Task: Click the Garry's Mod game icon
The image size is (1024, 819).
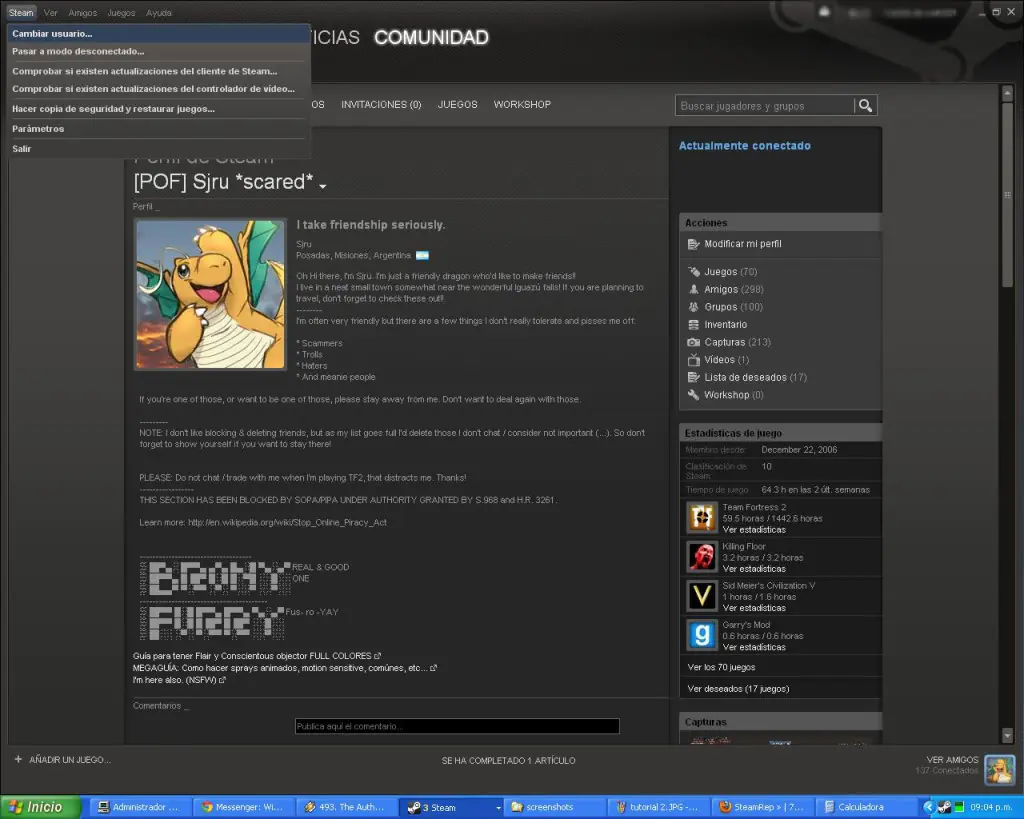Action: coord(702,635)
